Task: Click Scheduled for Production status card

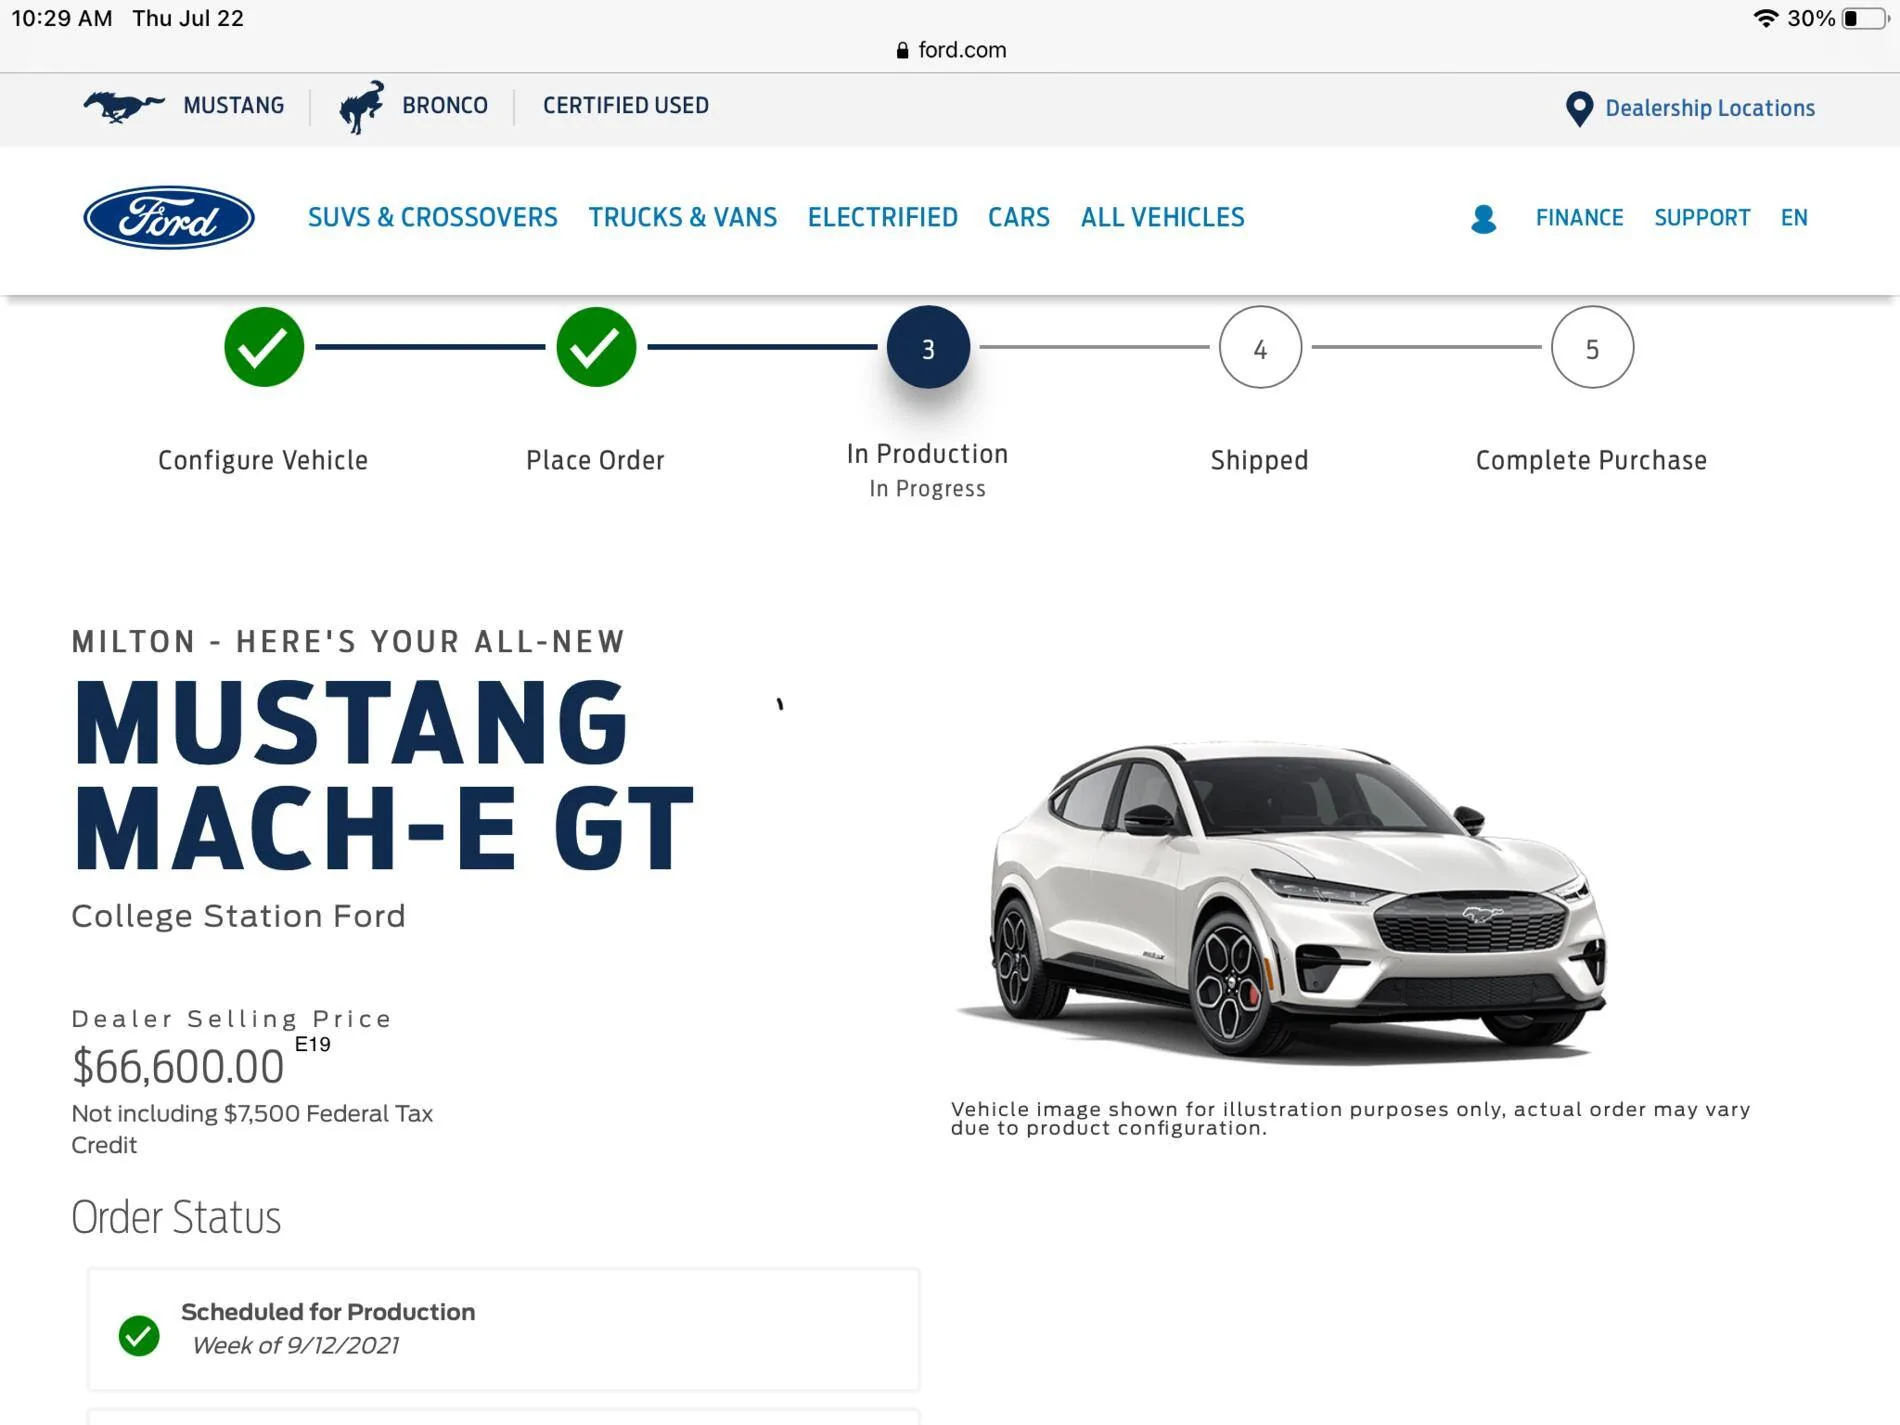Action: click(x=503, y=1329)
